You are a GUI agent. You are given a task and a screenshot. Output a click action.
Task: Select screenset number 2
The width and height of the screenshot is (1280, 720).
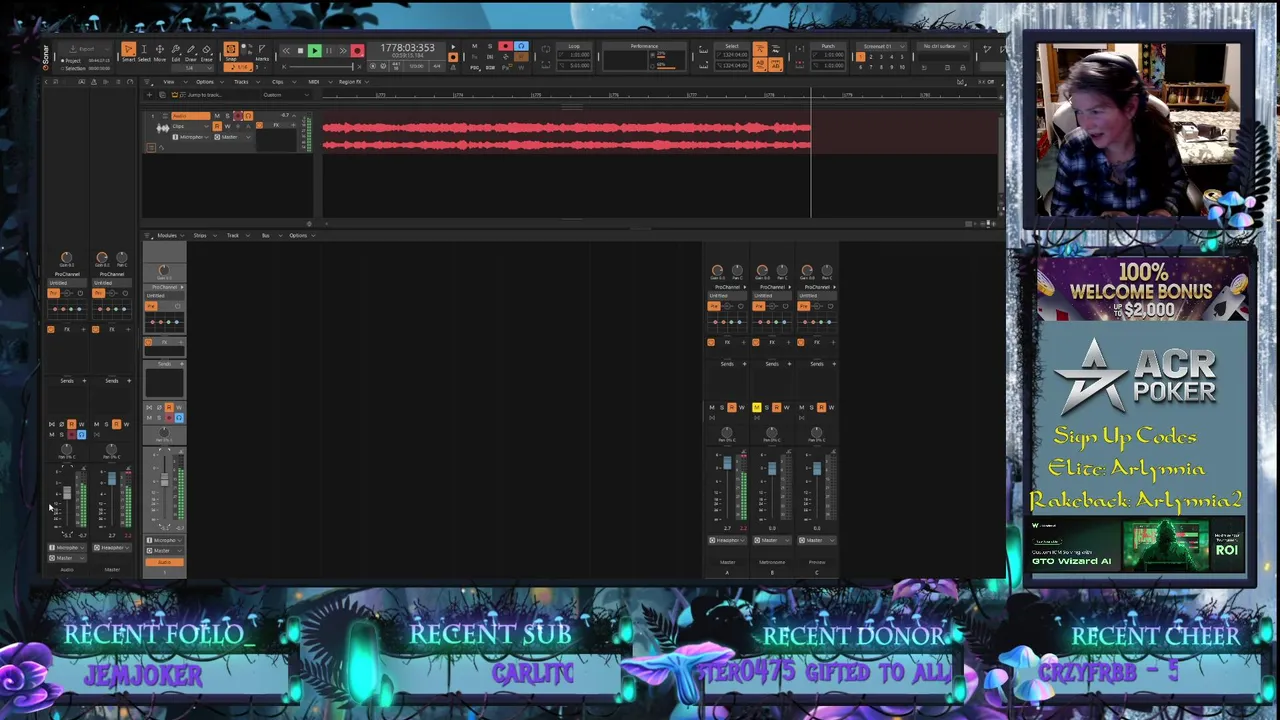[870, 56]
